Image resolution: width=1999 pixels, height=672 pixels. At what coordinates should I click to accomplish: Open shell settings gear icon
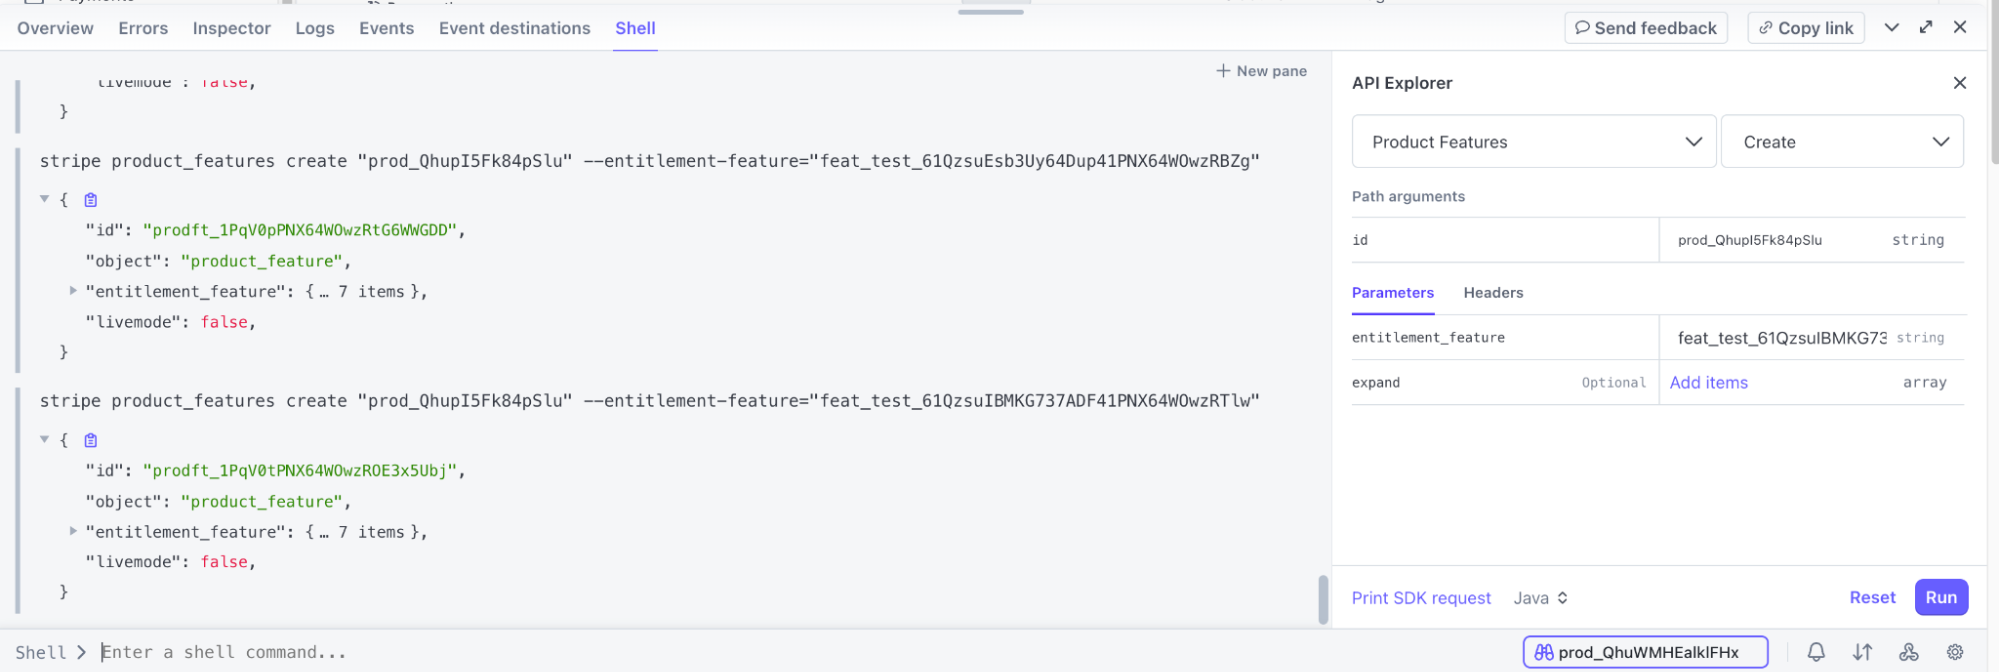coord(1955,652)
